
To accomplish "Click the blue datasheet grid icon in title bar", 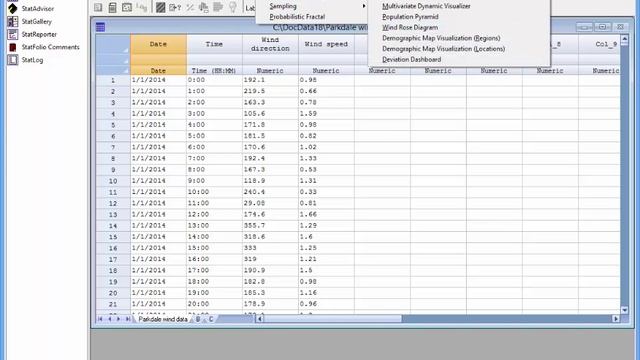I will tap(100, 27).
